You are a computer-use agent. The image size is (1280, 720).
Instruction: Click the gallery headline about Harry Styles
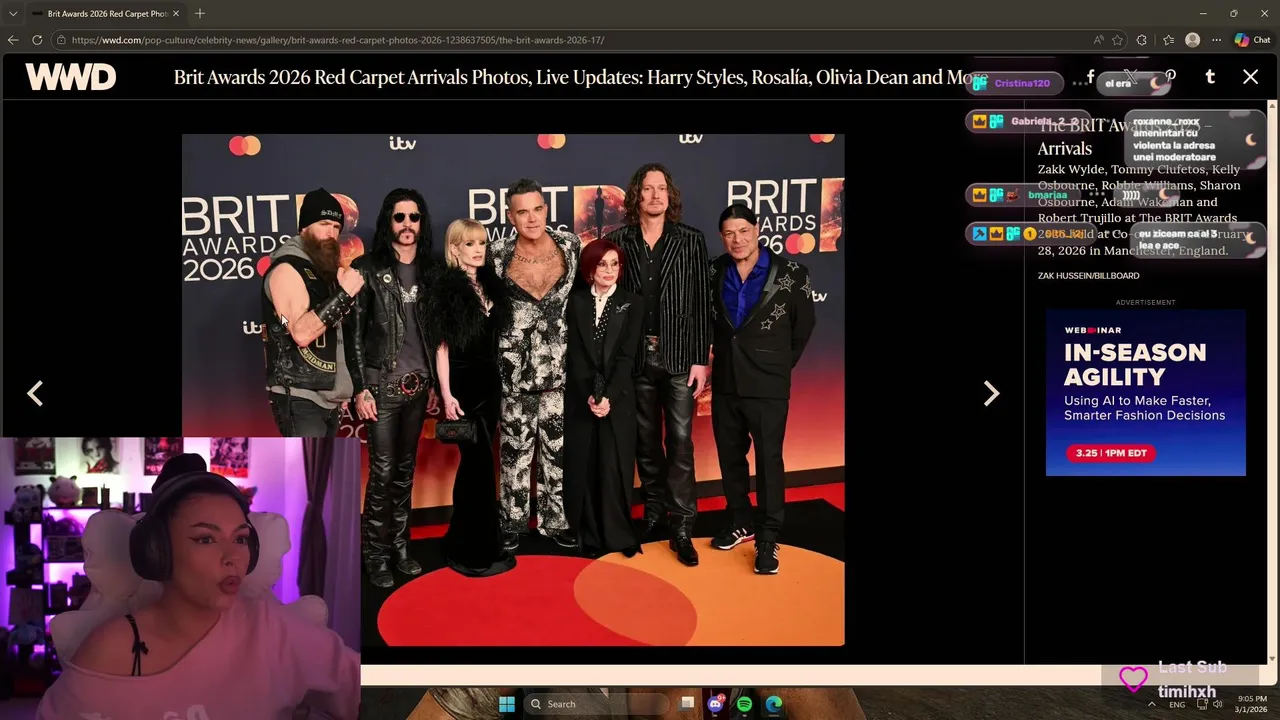pyautogui.click(x=580, y=77)
